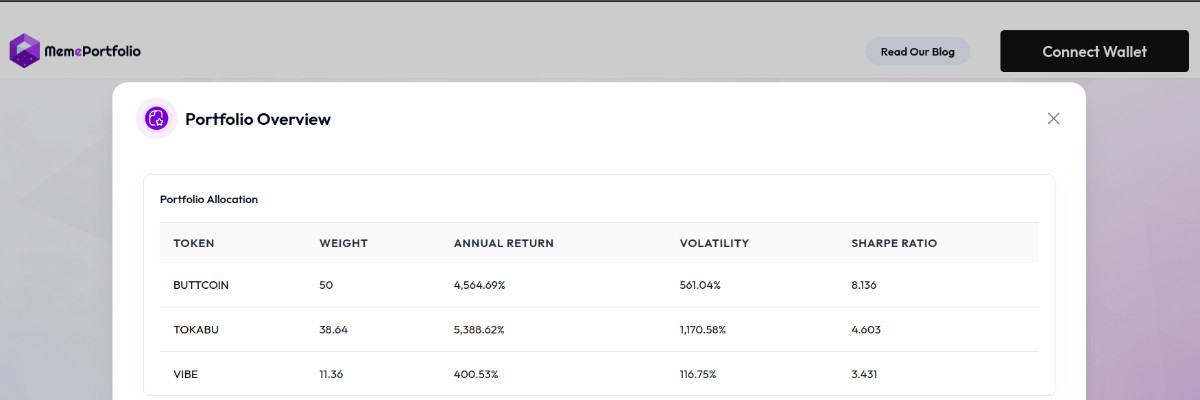Click the MemePortfolio cube logo icon
This screenshot has height=400, width=1200.
point(25,50)
